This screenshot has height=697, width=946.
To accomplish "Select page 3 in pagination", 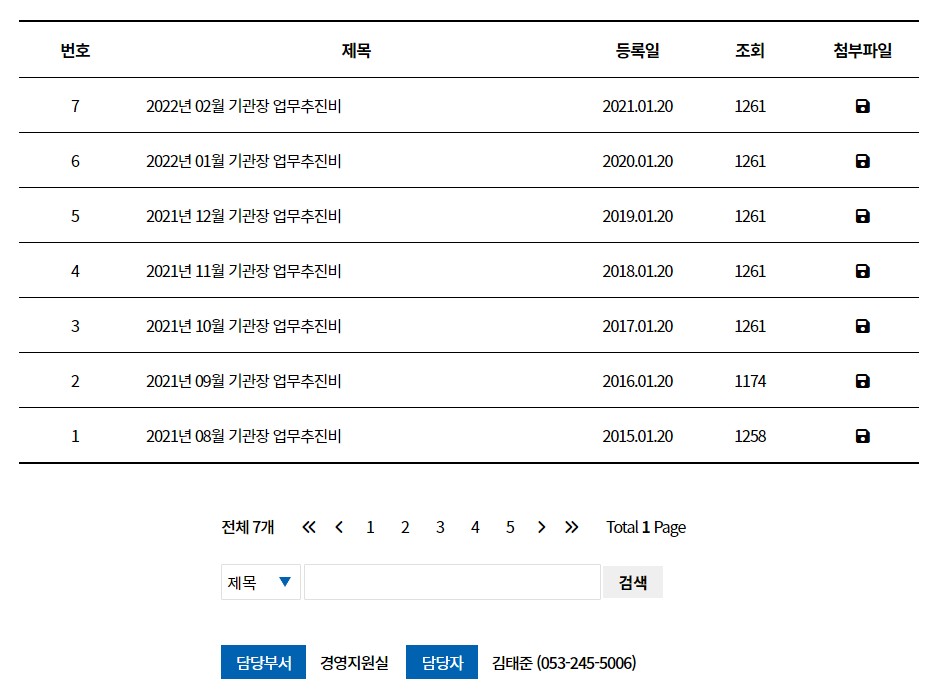I will point(440,527).
